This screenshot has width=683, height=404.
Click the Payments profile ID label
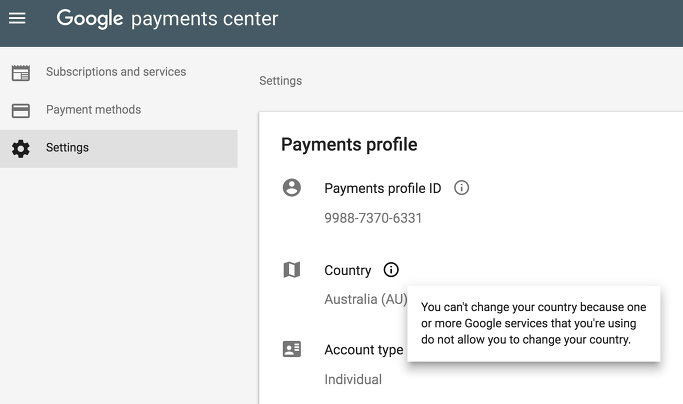382,188
